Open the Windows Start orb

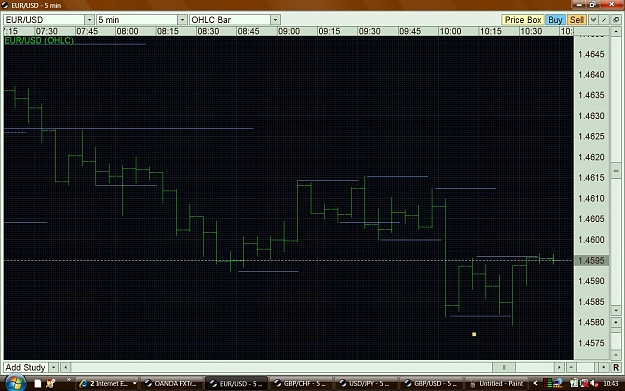pyautogui.click(x=15, y=383)
